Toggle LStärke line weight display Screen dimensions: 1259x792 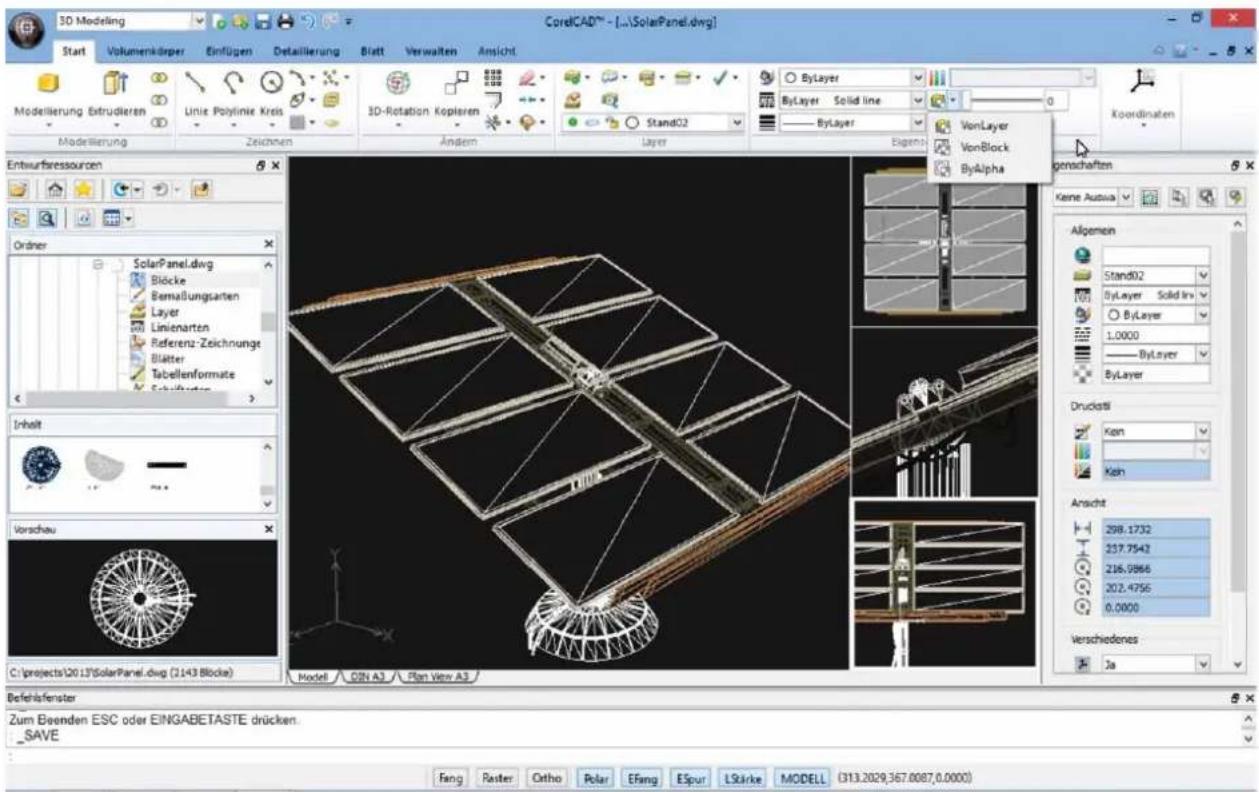coord(745,776)
